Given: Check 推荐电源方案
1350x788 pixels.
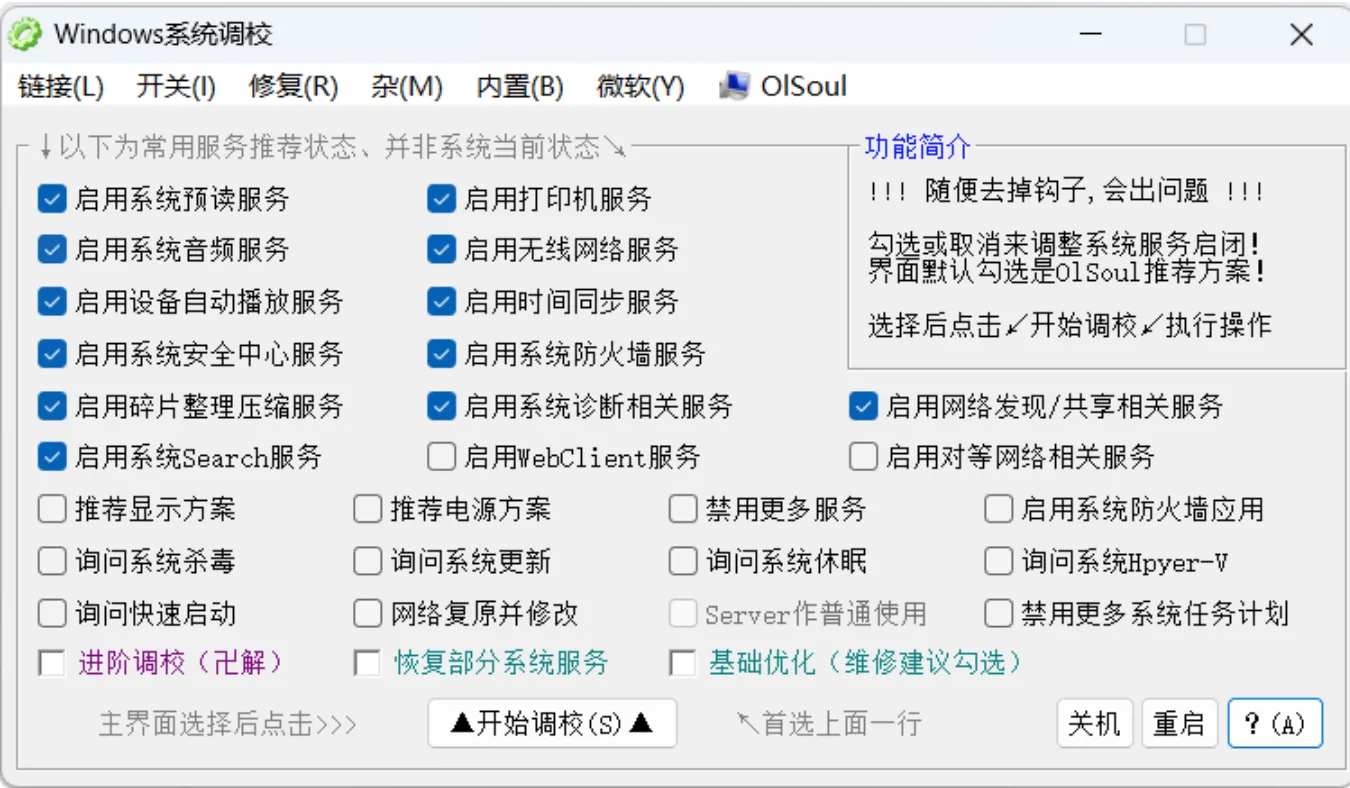Looking at the screenshot, I should [x=367, y=509].
